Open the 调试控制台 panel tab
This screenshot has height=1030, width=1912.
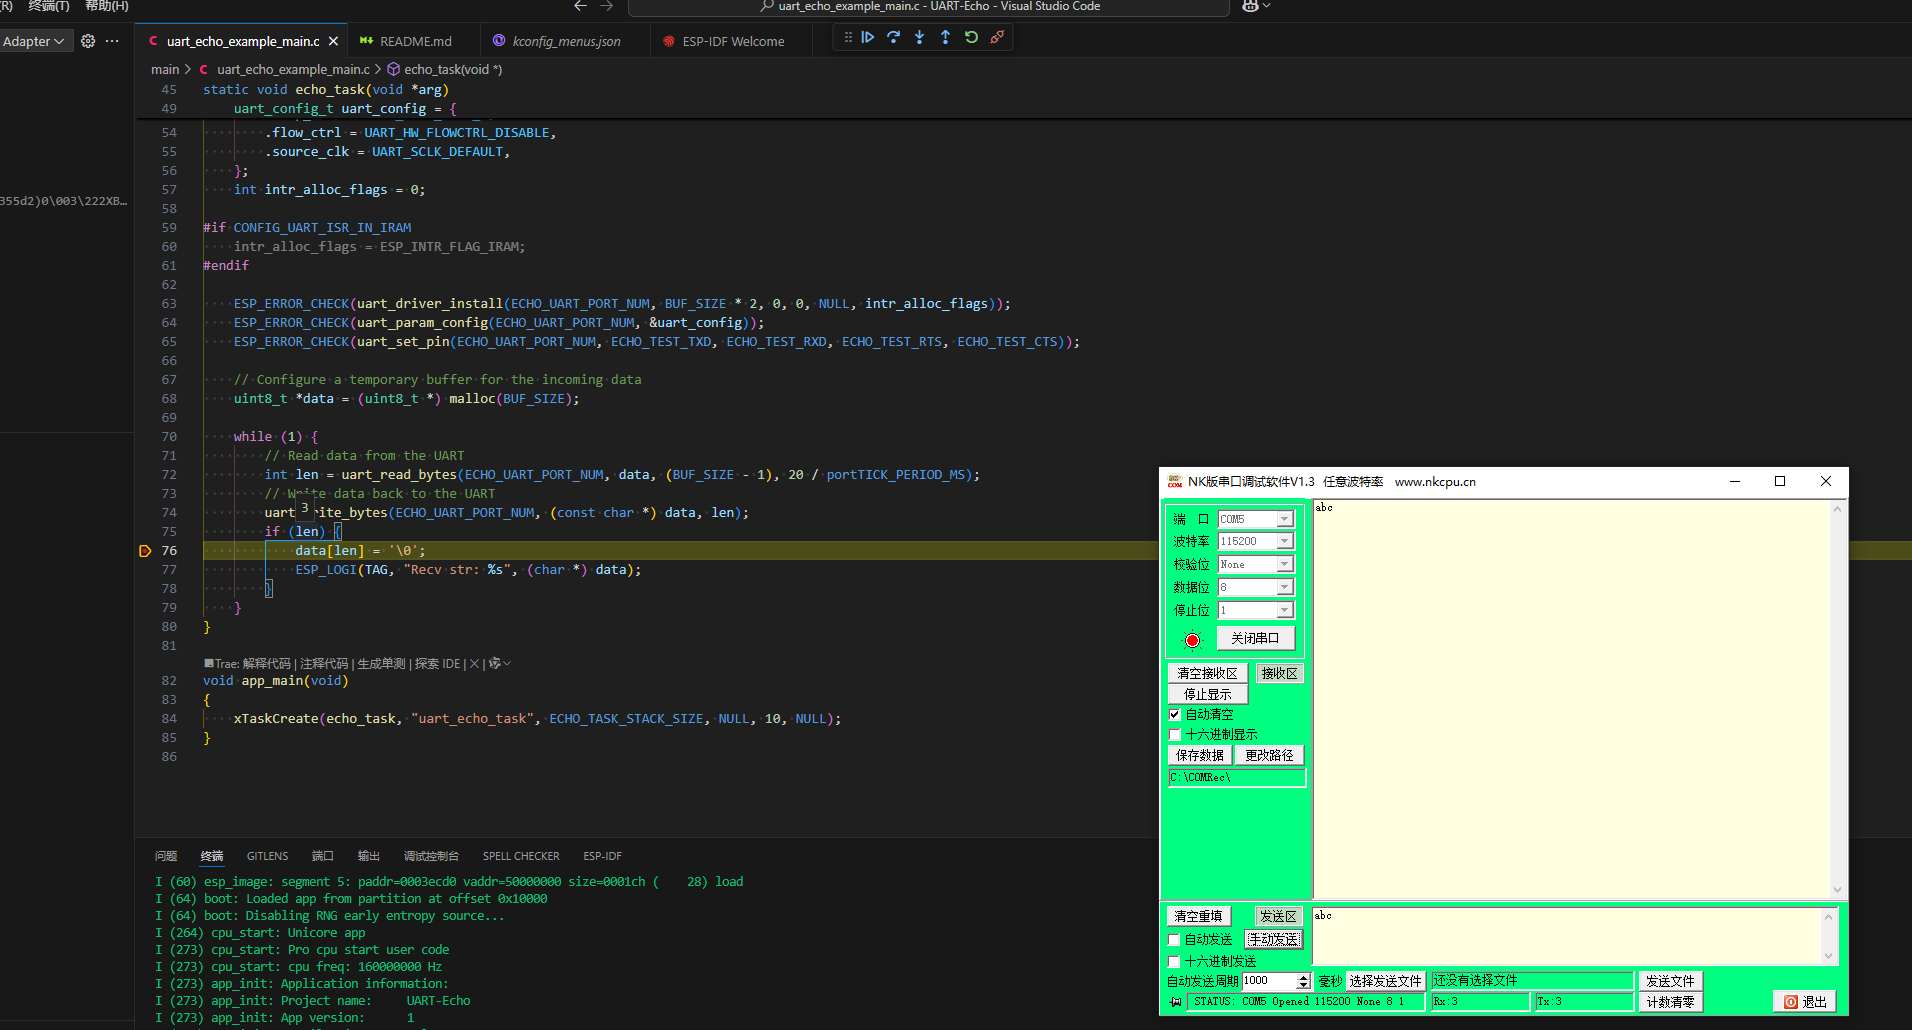[431, 856]
